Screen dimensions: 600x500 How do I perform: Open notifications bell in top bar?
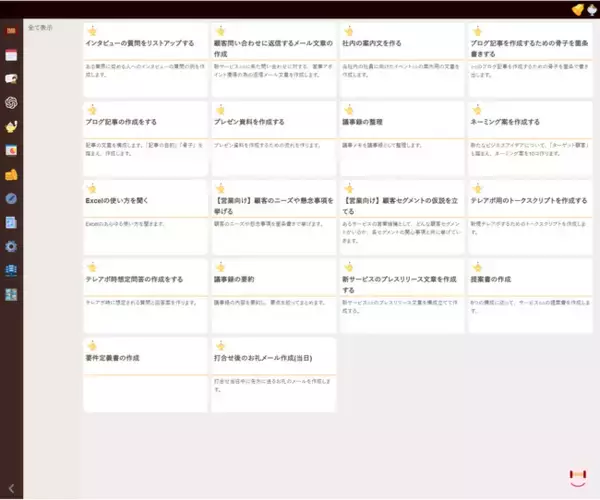click(577, 10)
